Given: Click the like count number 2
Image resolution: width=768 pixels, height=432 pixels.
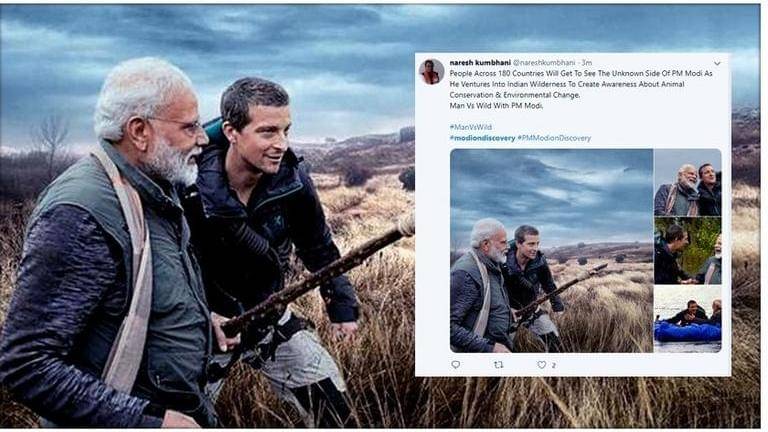Looking at the screenshot, I should click(554, 364).
